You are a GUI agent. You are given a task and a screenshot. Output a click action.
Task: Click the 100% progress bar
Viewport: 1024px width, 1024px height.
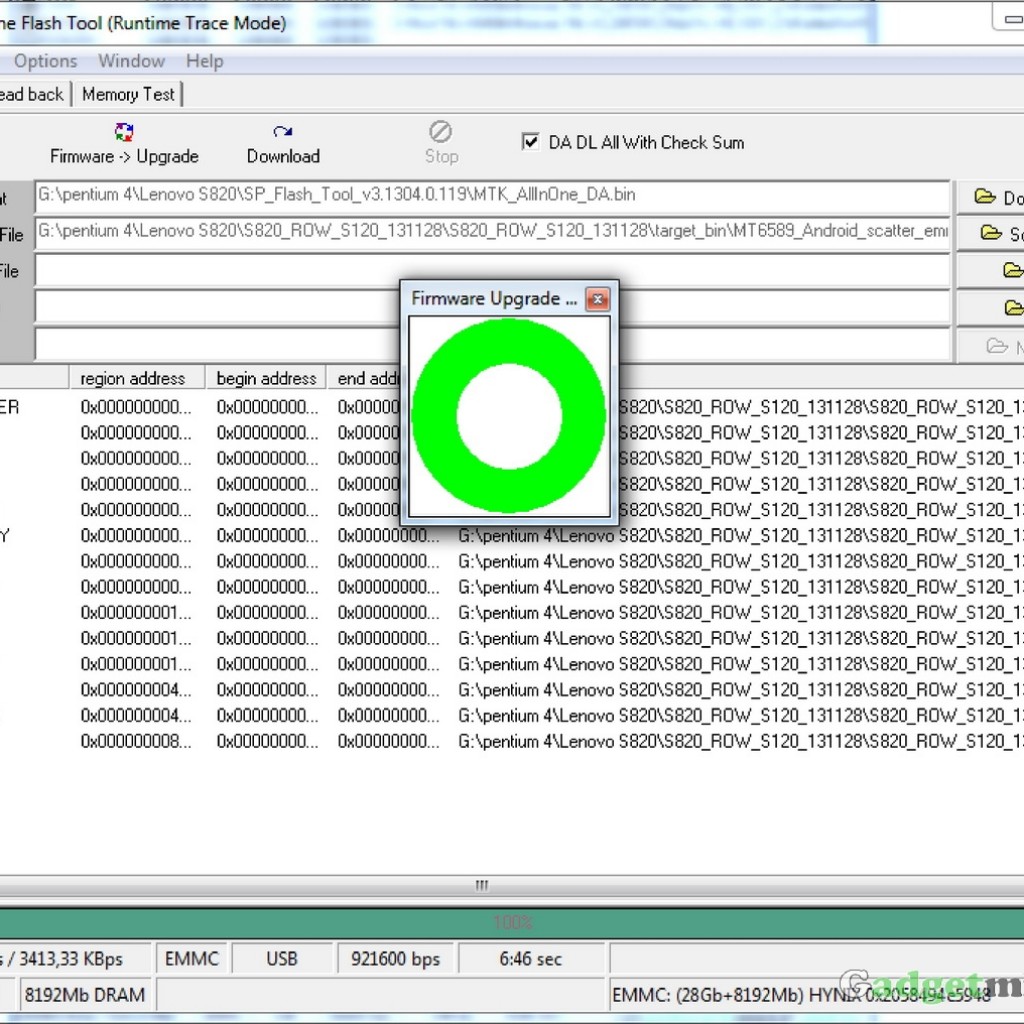(x=512, y=922)
